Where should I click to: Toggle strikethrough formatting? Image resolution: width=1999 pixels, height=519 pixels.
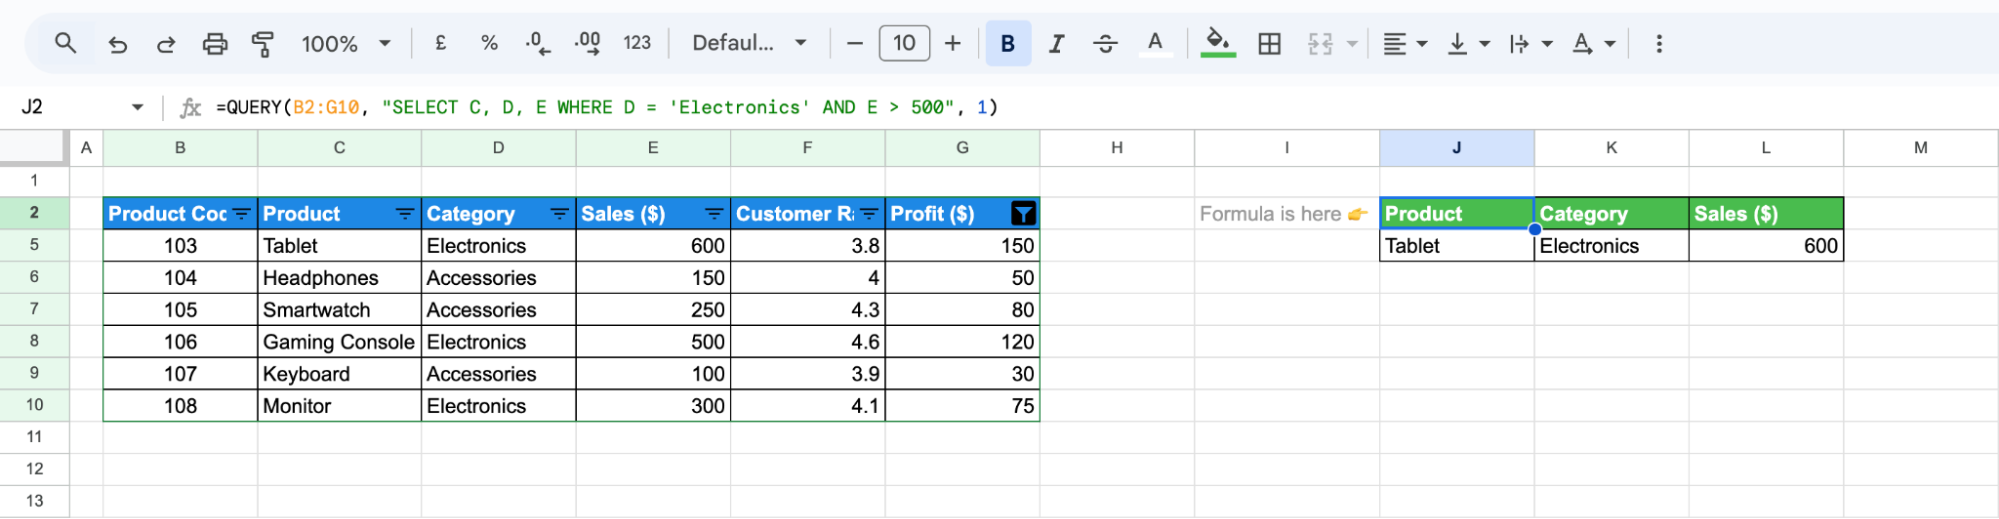[x=1105, y=43]
